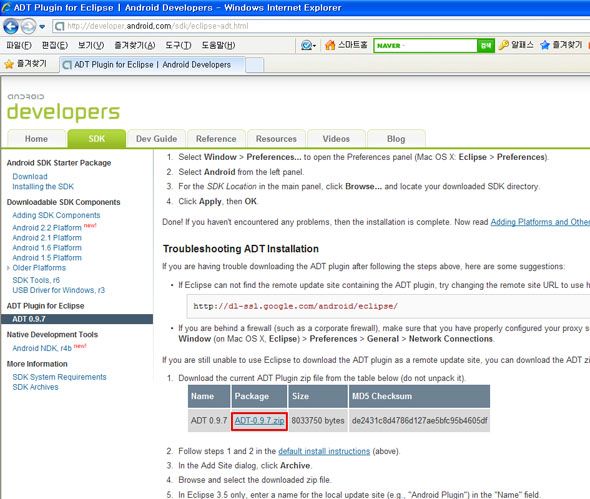The width and height of the screenshot is (590, 499).
Task: Open the Android 1.5 Platform link
Action: coord(47,258)
